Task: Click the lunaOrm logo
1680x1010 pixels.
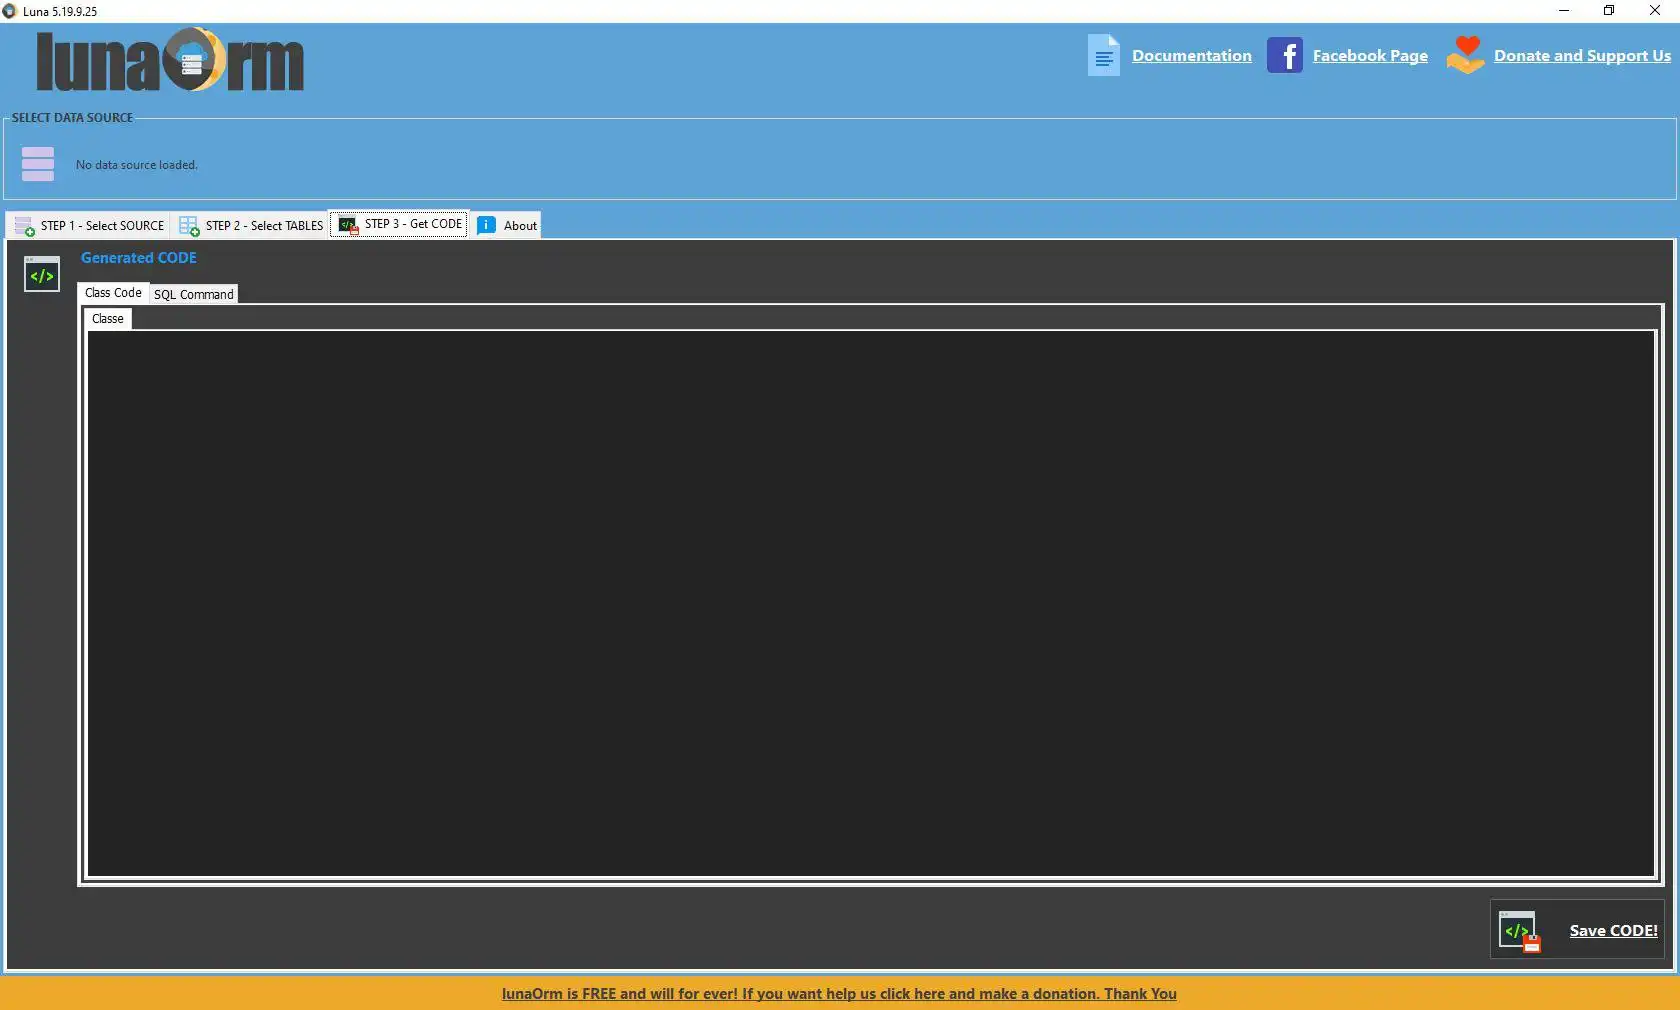Action: click(x=170, y=60)
